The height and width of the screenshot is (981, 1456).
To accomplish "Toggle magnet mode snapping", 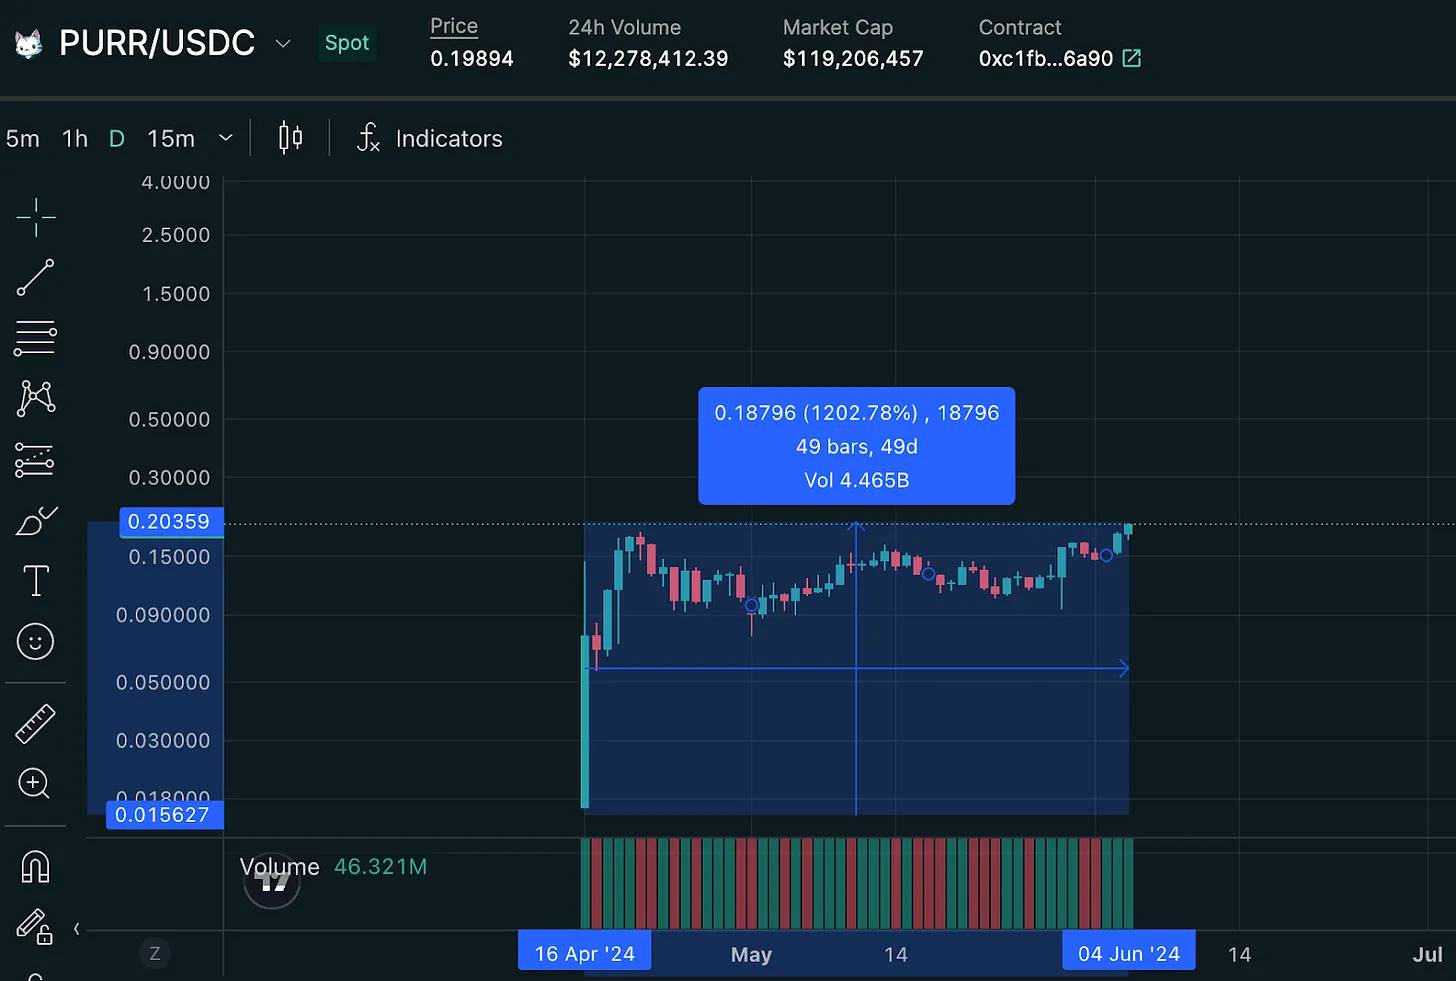I will (x=36, y=866).
